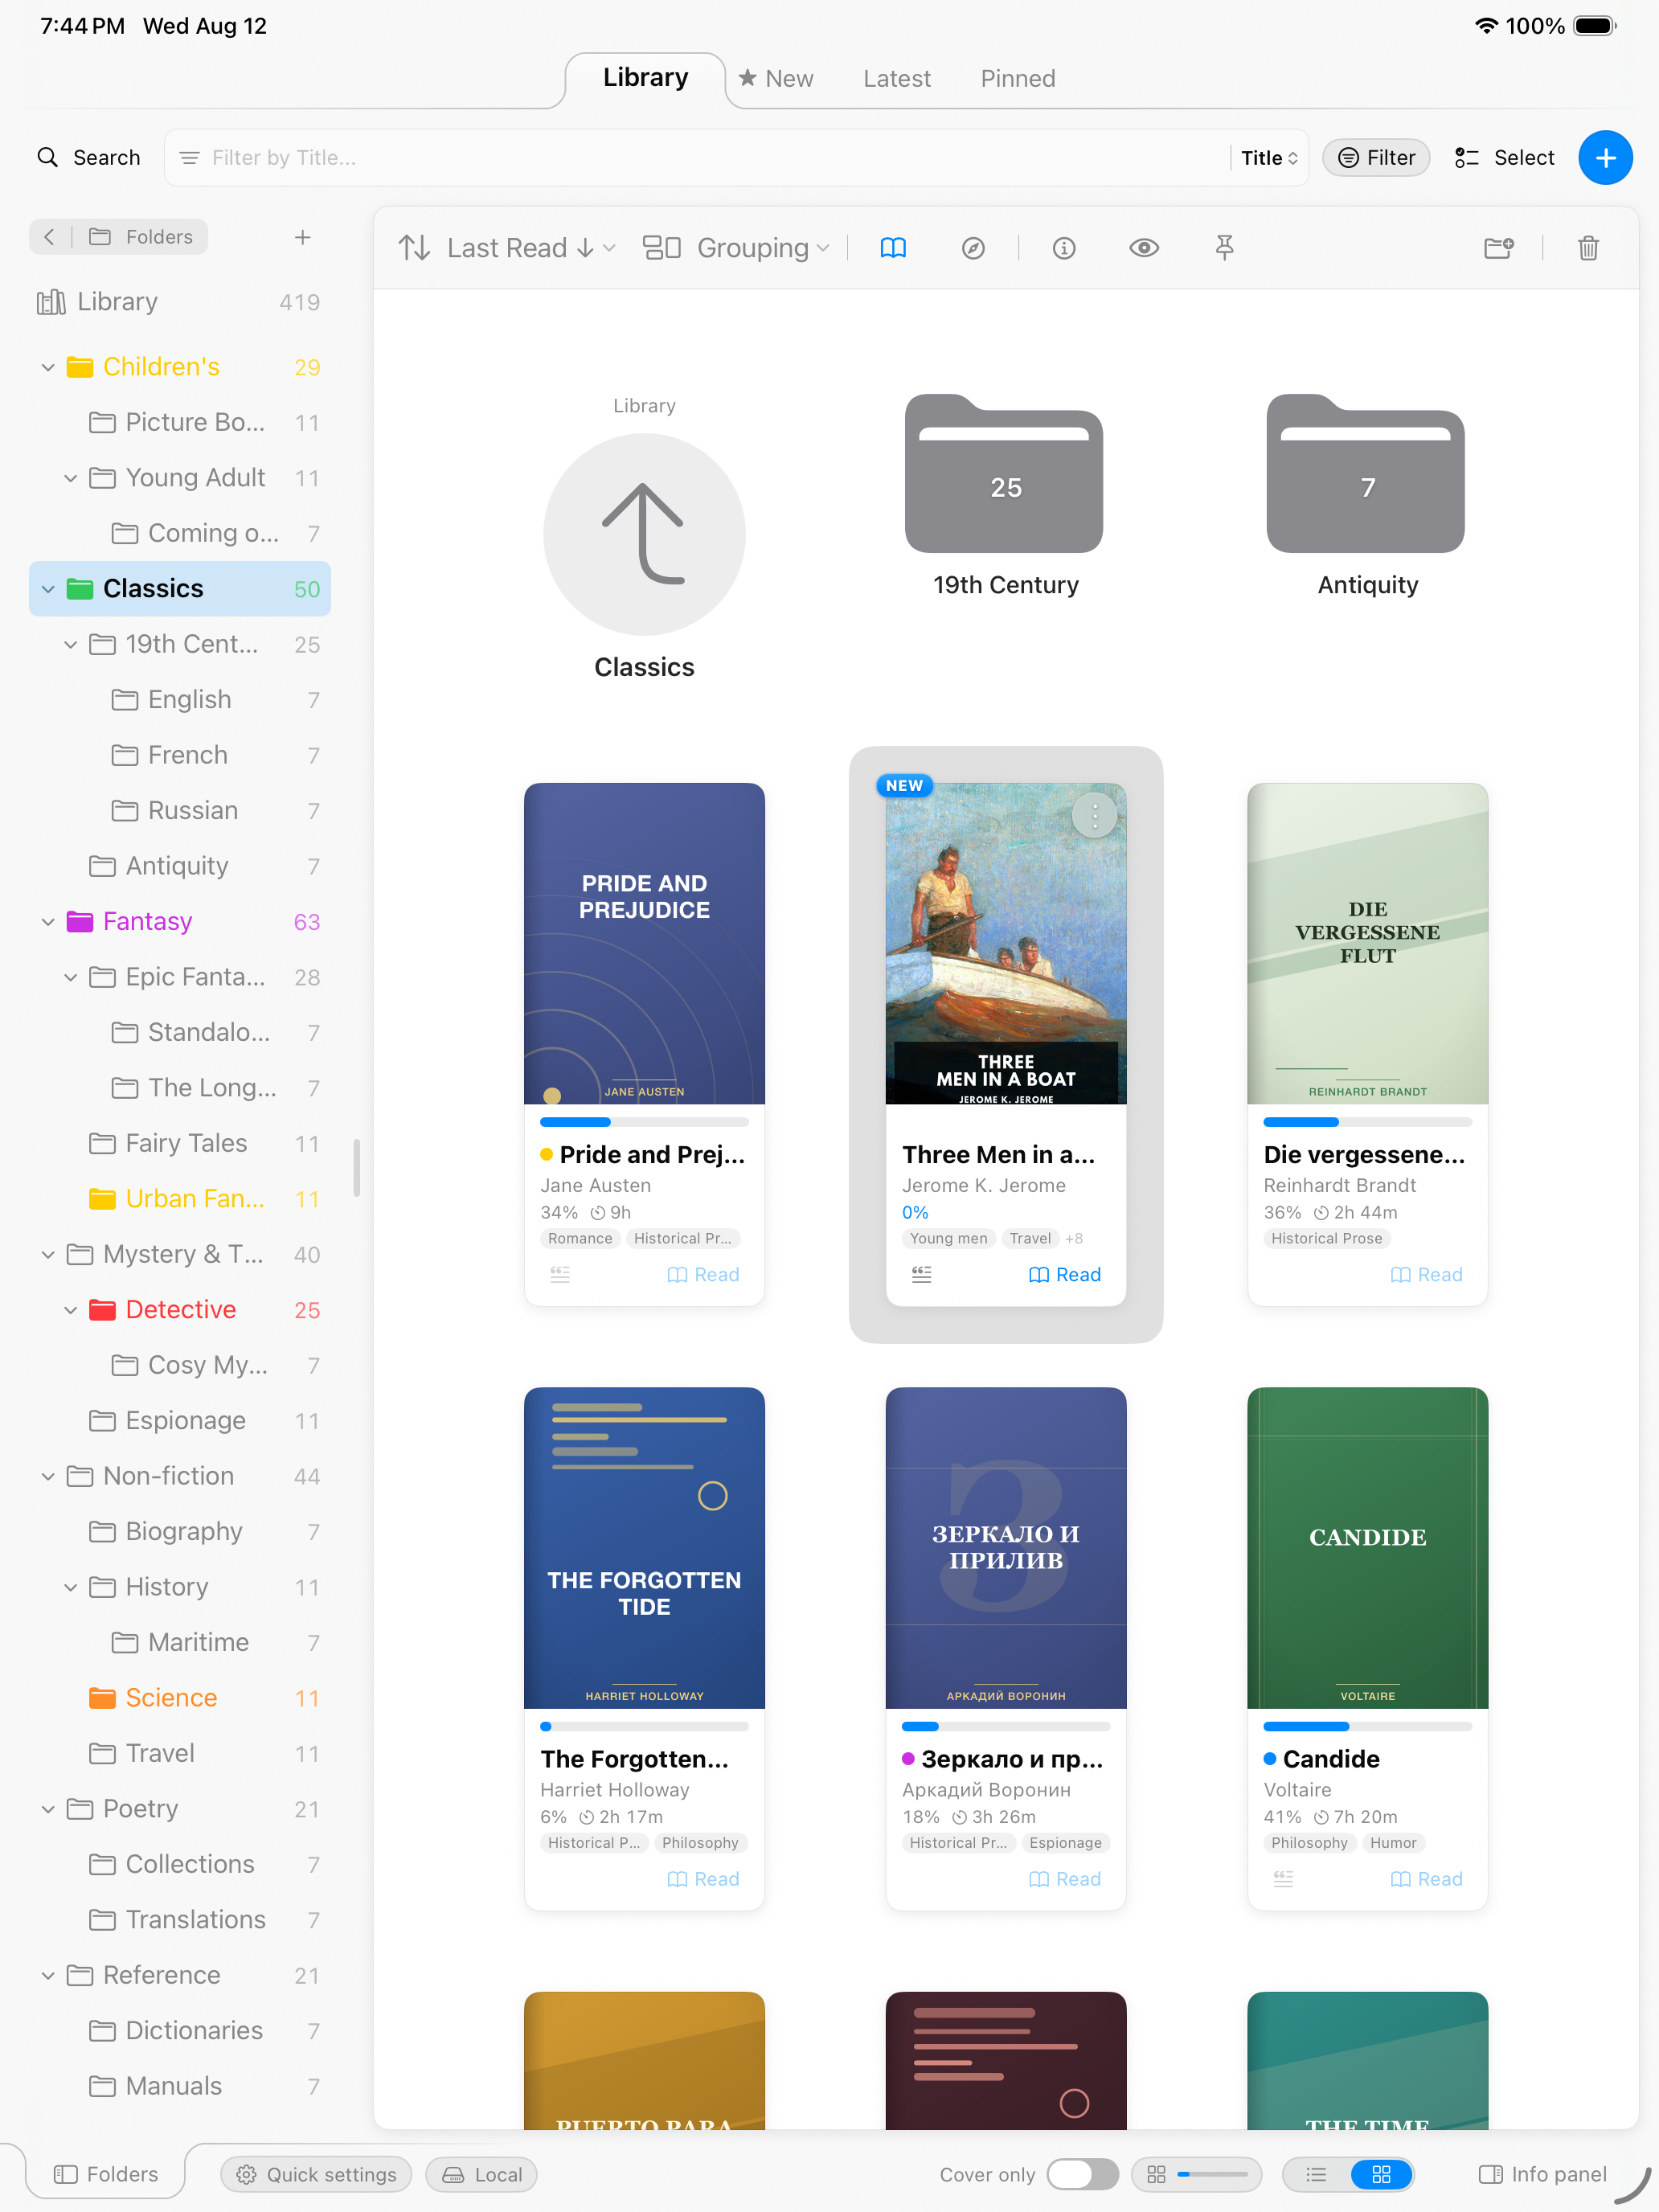Switch to the Library tab
Viewport: 1659px width, 2212px height.
click(645, 78)
